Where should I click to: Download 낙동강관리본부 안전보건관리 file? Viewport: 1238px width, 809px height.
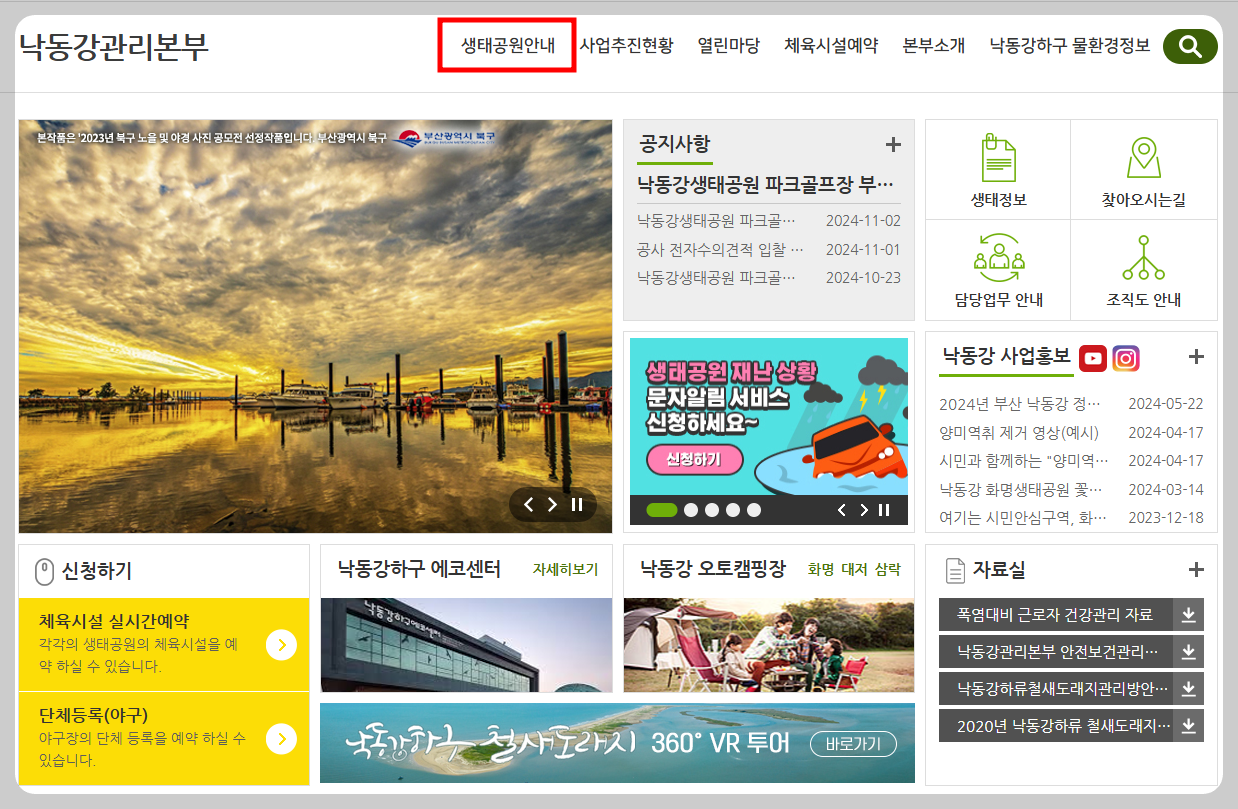tap(1188, 652)
